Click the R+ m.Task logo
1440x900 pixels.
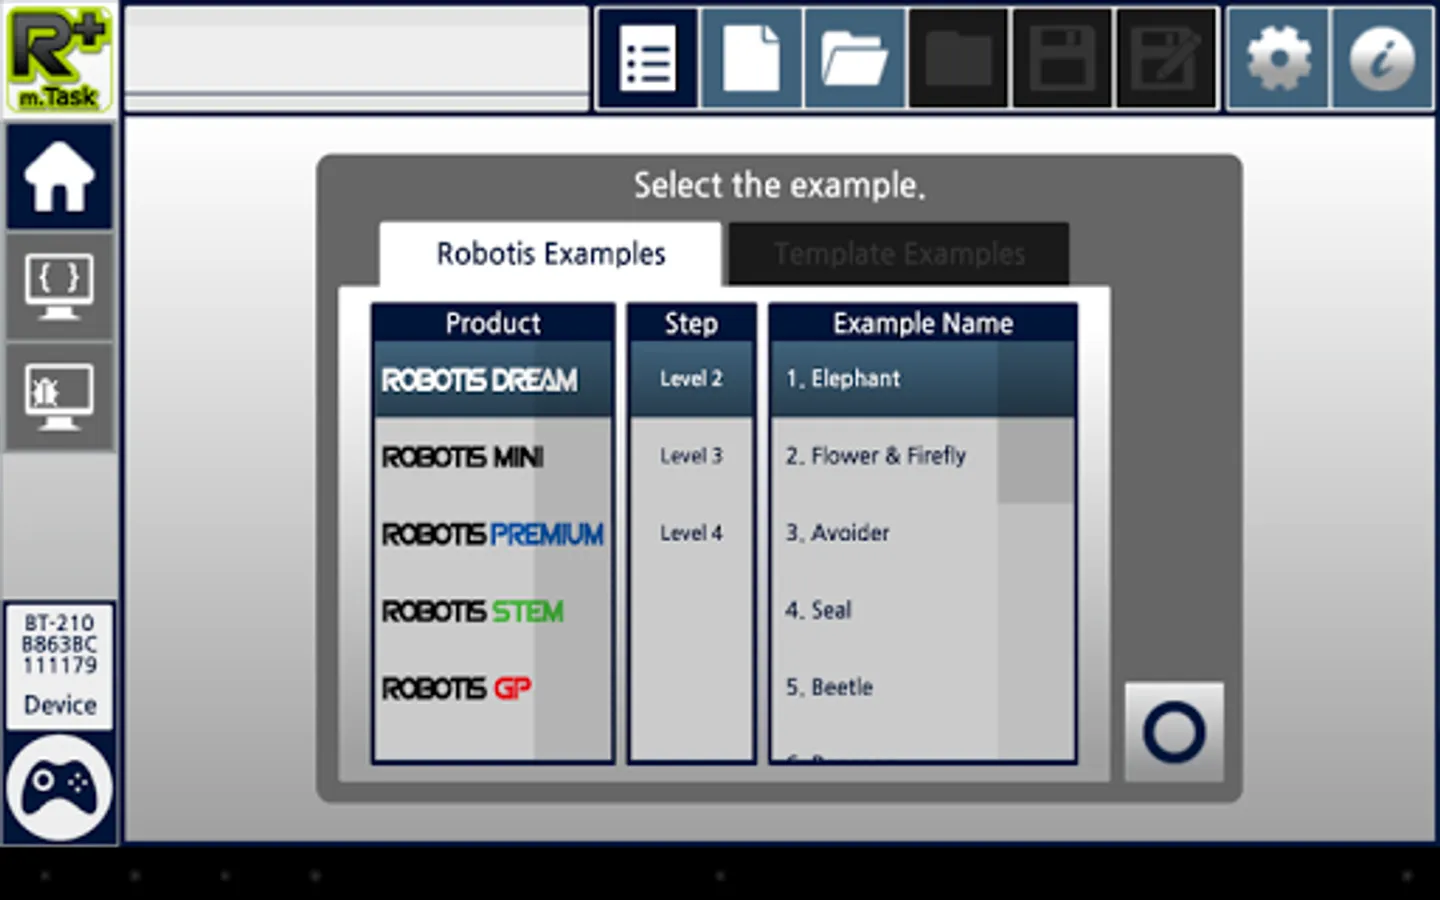59,59
